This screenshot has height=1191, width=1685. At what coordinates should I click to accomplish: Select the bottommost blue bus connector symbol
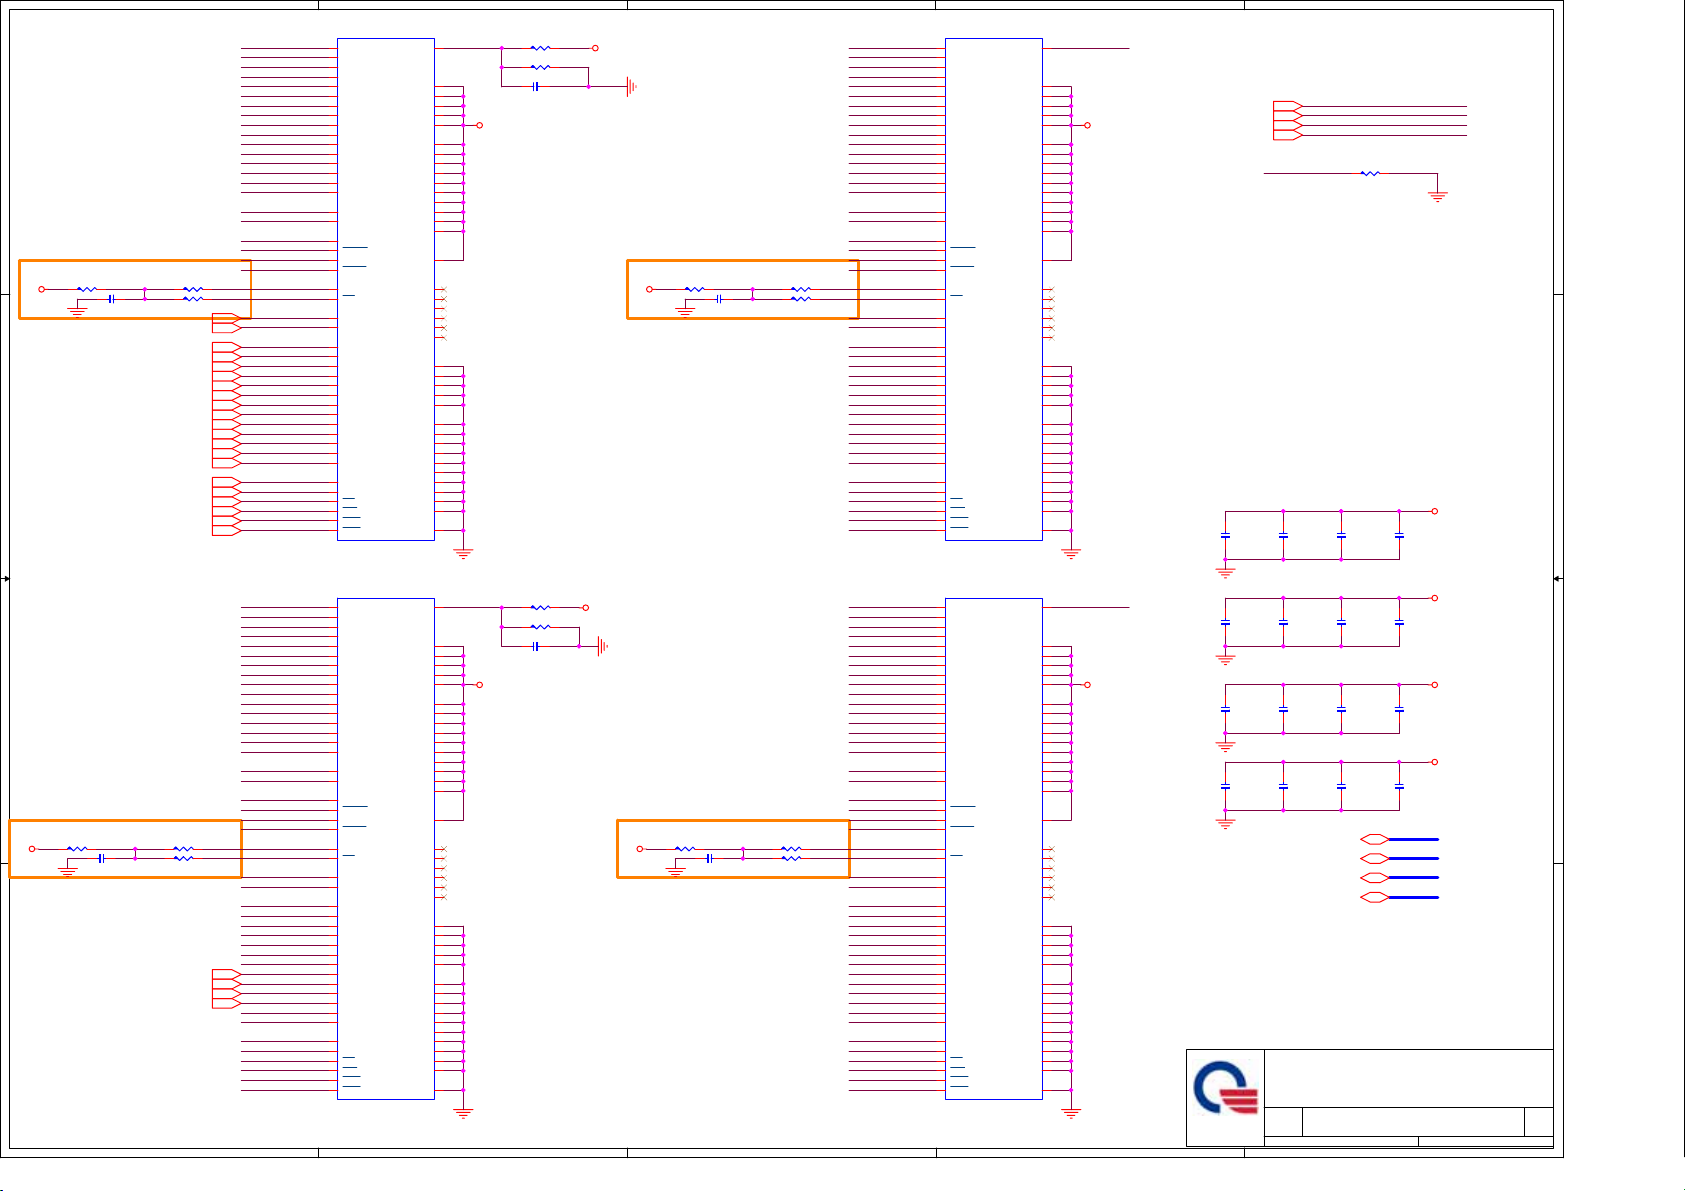[x=1400, y=897]
